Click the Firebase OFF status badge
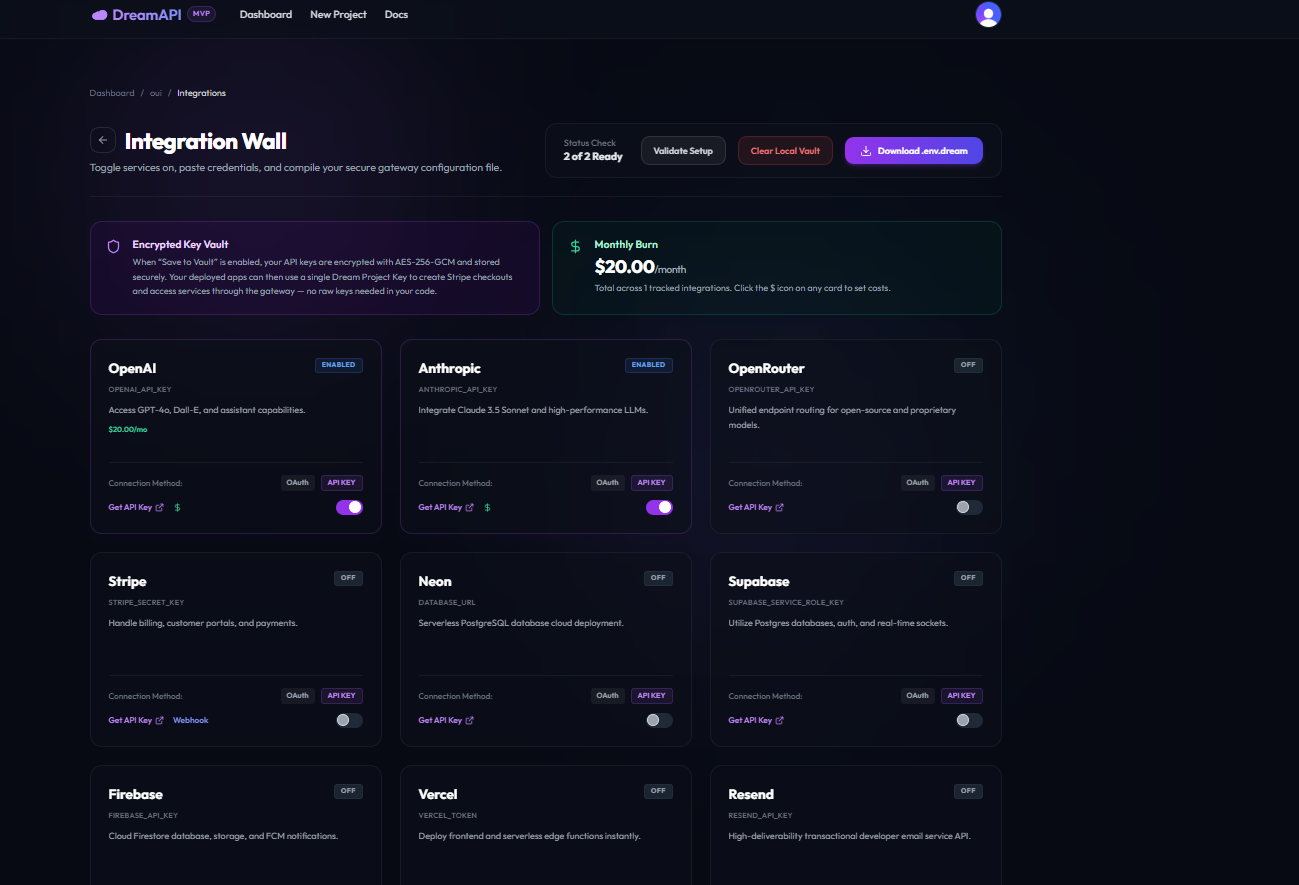The width and height of the screenshot is (1299, 885). coord(348,791)
